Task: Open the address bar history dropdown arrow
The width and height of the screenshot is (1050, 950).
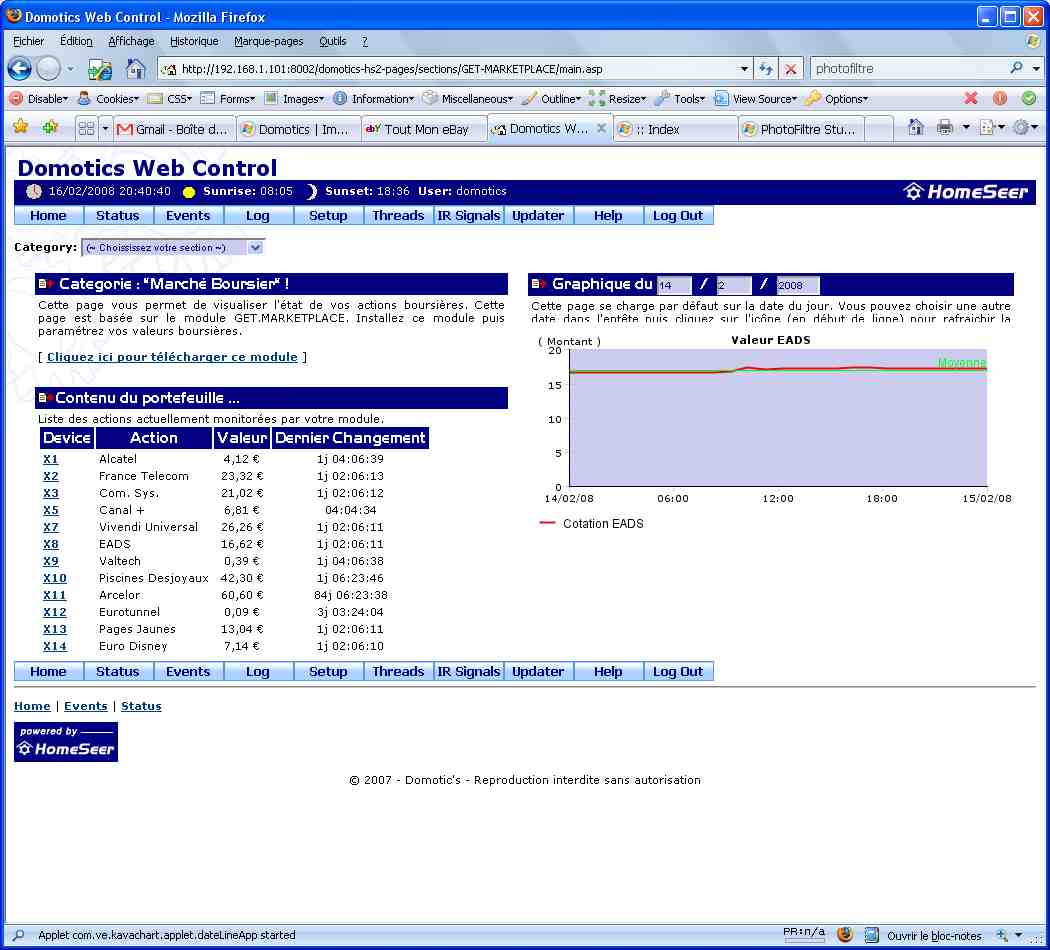Action: pos(744,68)
